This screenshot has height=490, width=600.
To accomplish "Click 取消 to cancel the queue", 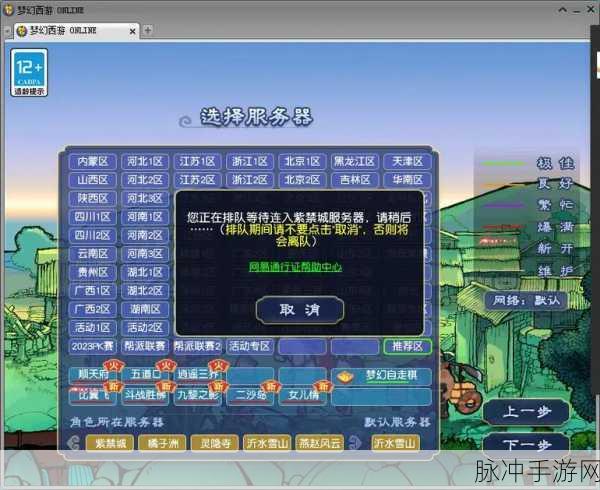I will pos(300,310).
